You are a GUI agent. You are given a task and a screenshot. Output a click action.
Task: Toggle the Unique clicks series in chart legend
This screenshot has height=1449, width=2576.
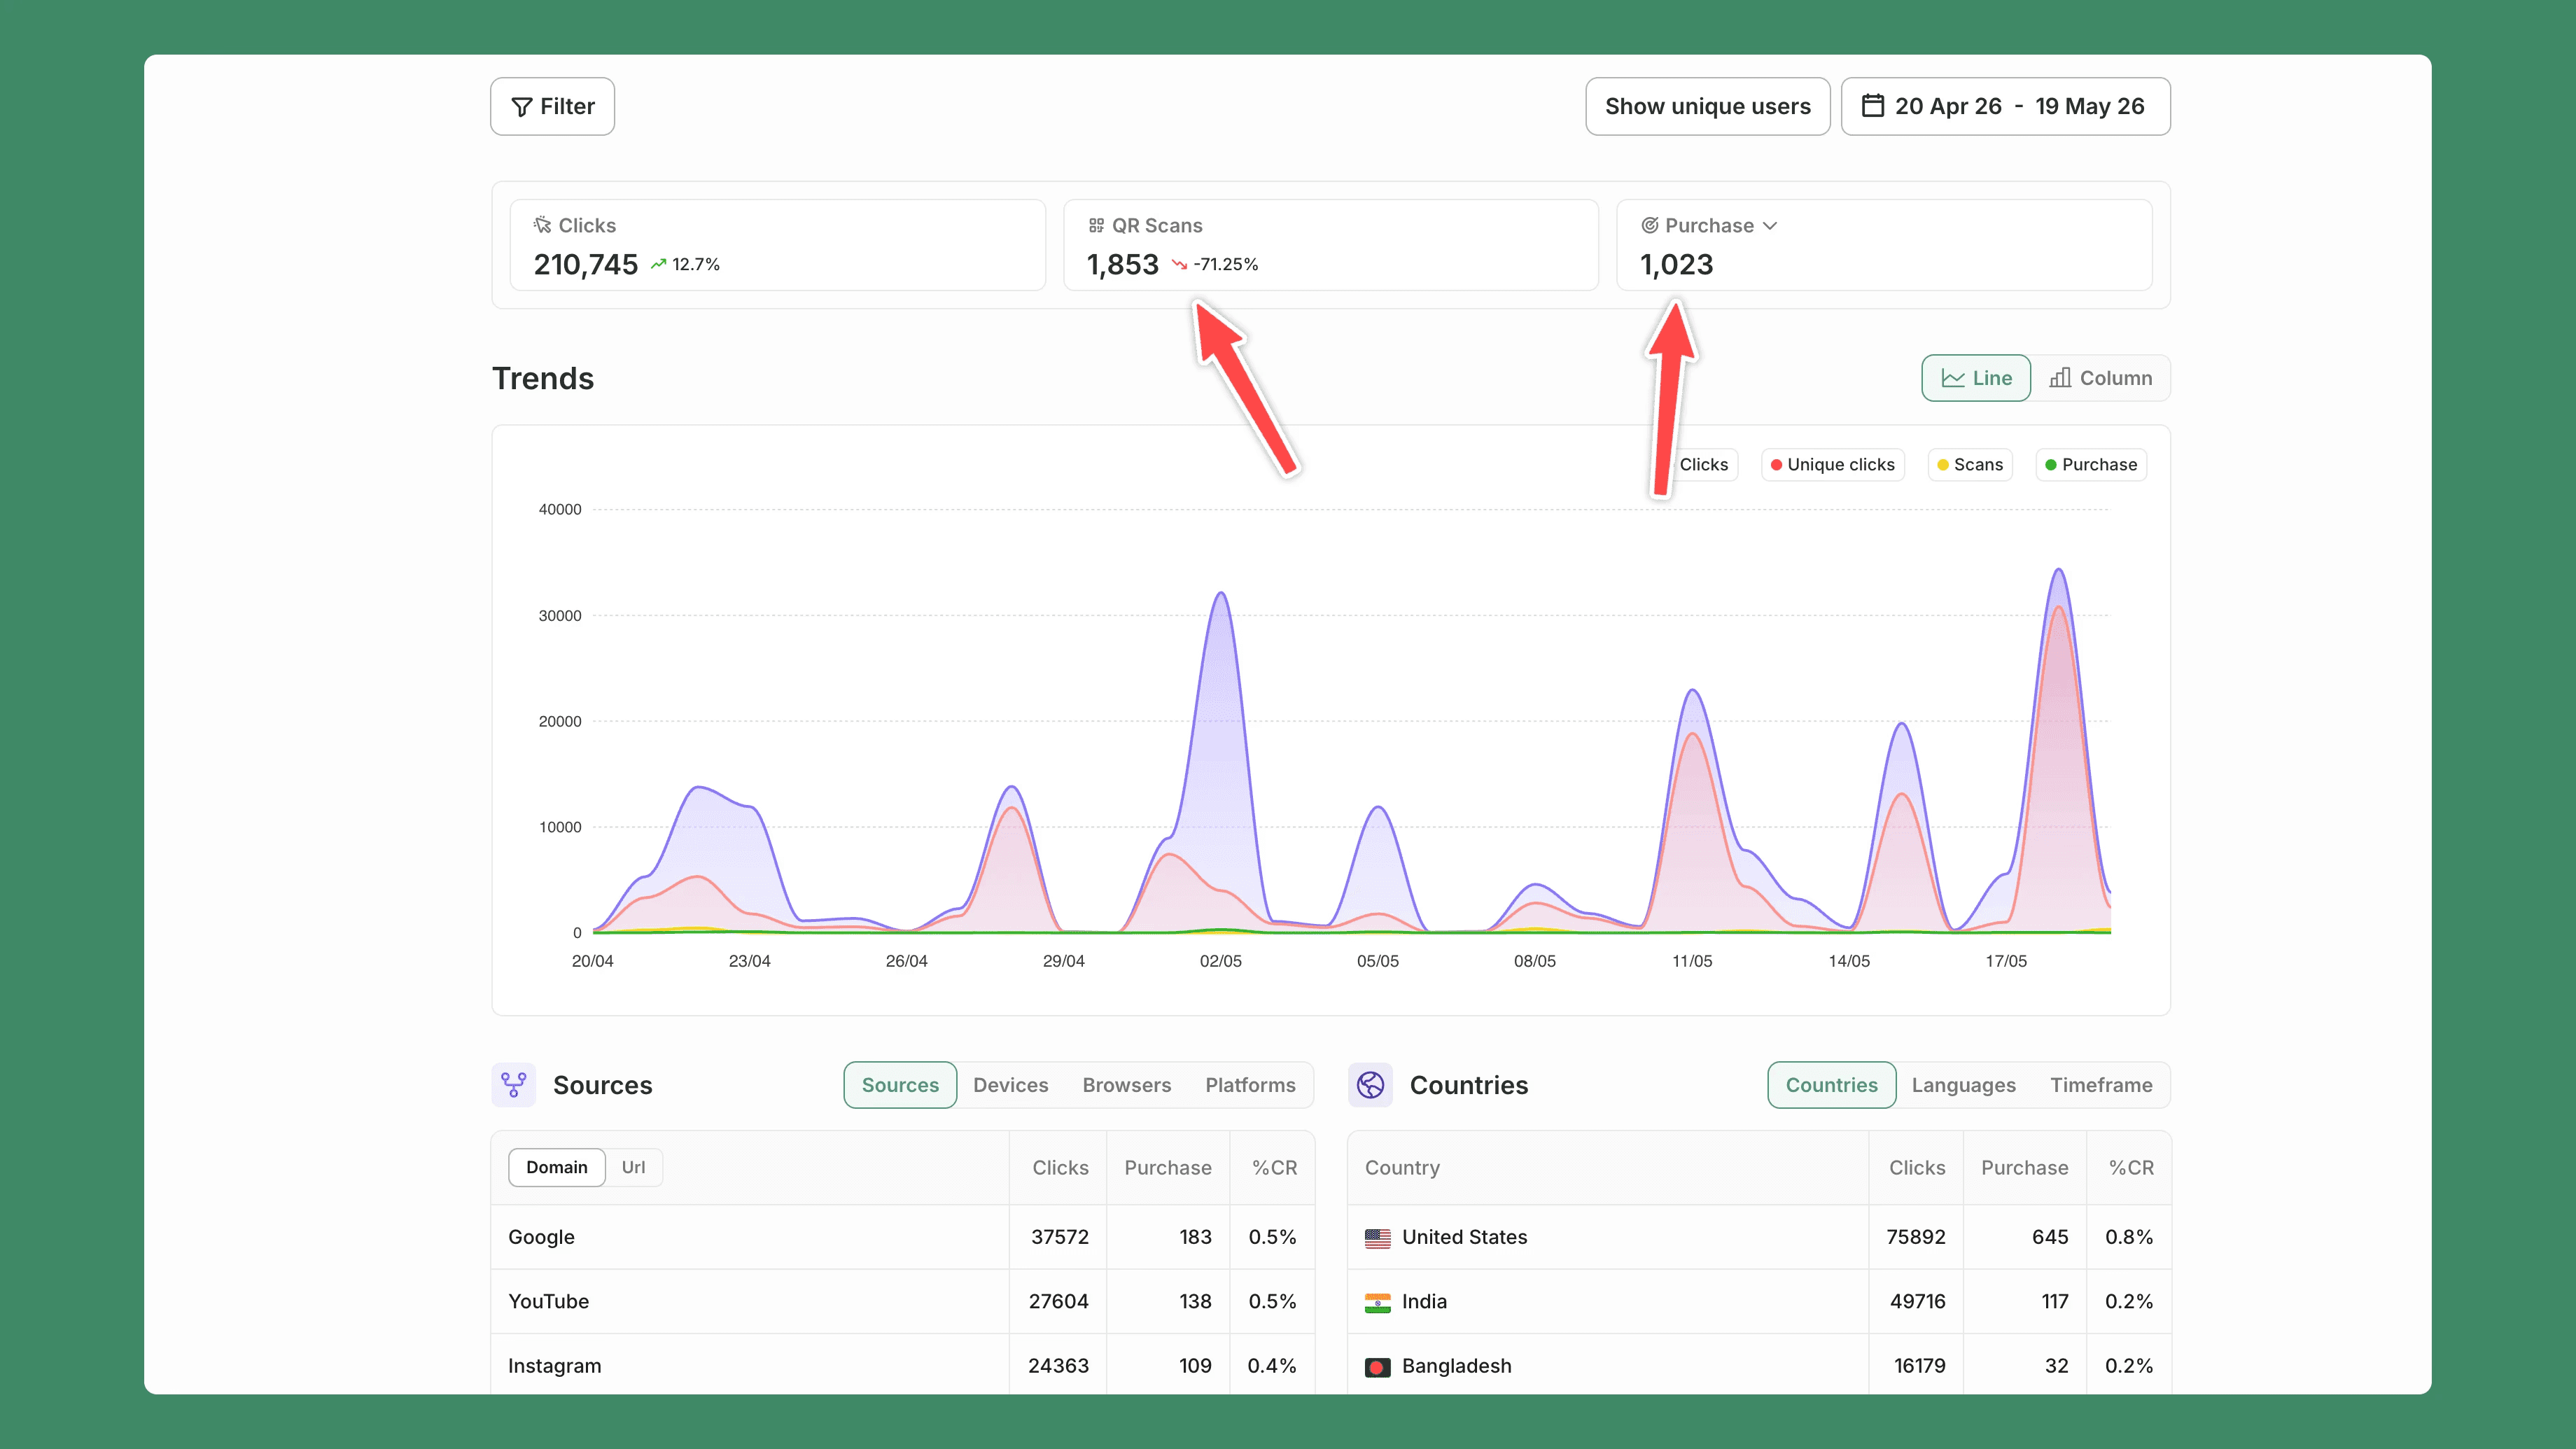1832,465
